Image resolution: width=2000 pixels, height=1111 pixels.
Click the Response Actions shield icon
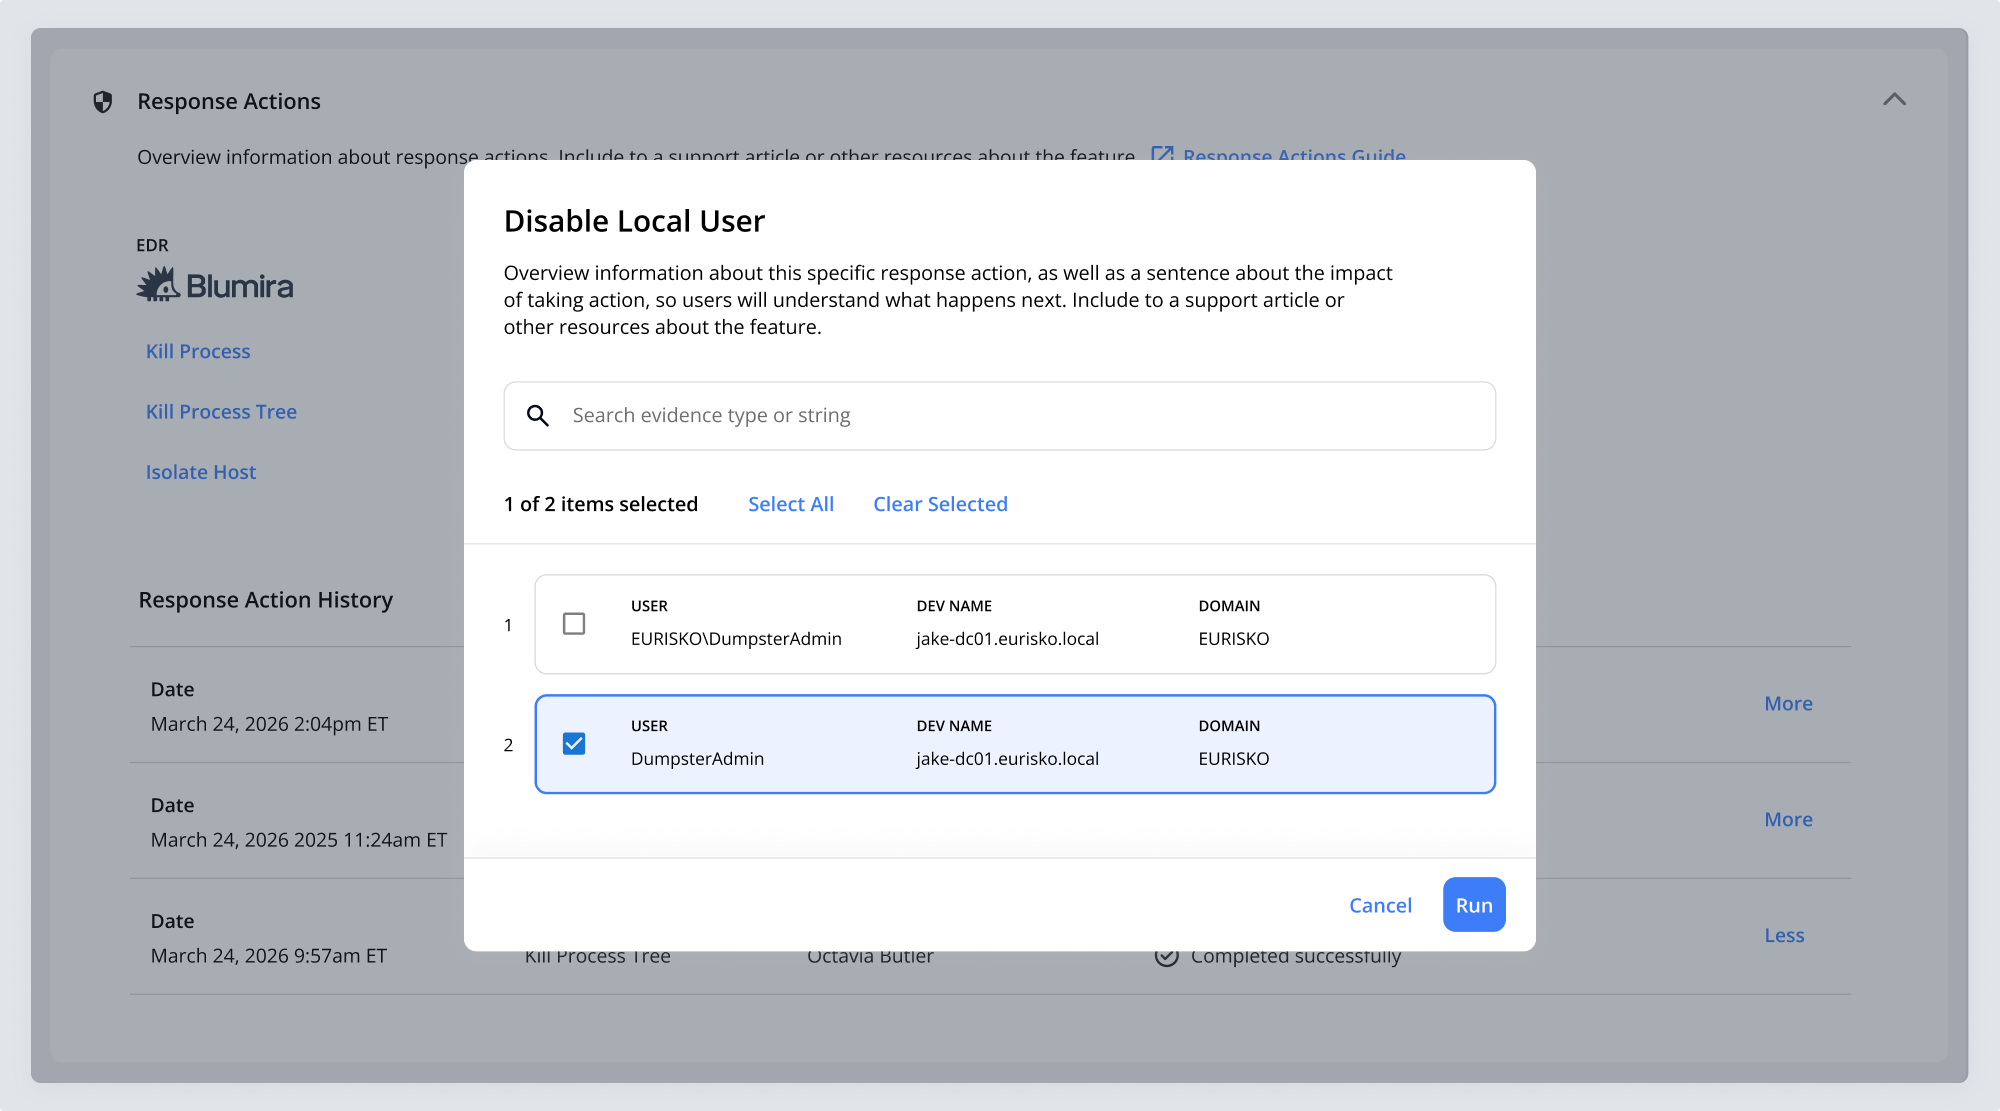pyautogui.click(x=102, y=101)
